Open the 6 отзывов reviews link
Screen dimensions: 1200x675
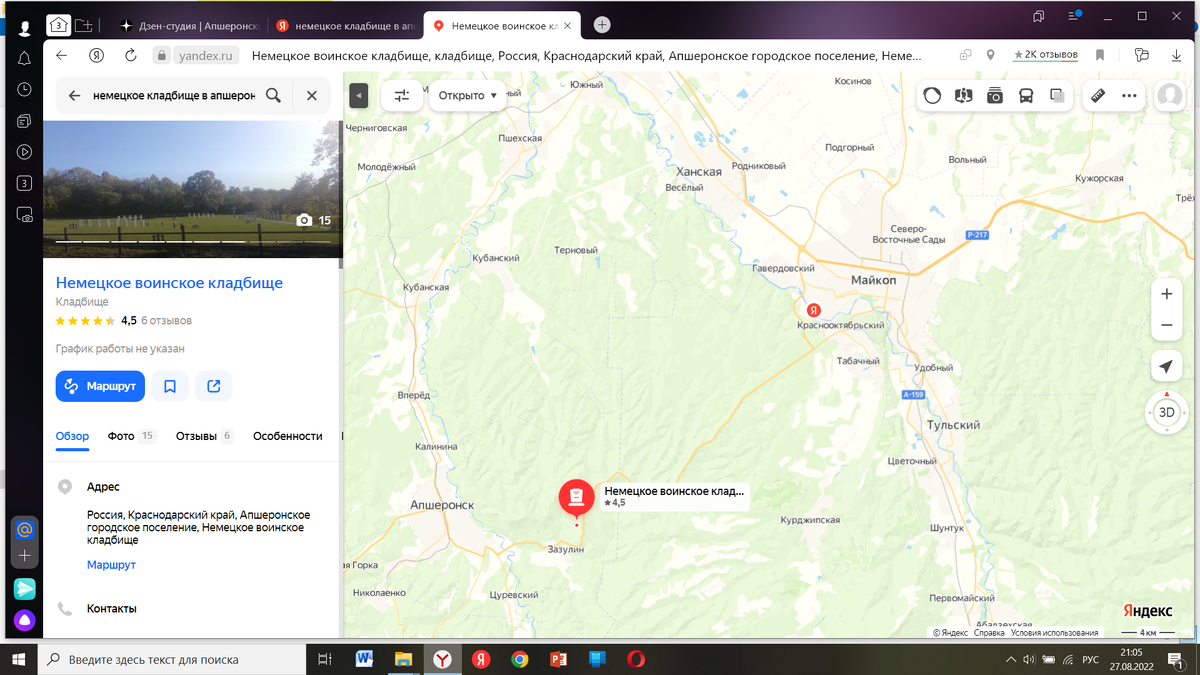click(166, 321)
